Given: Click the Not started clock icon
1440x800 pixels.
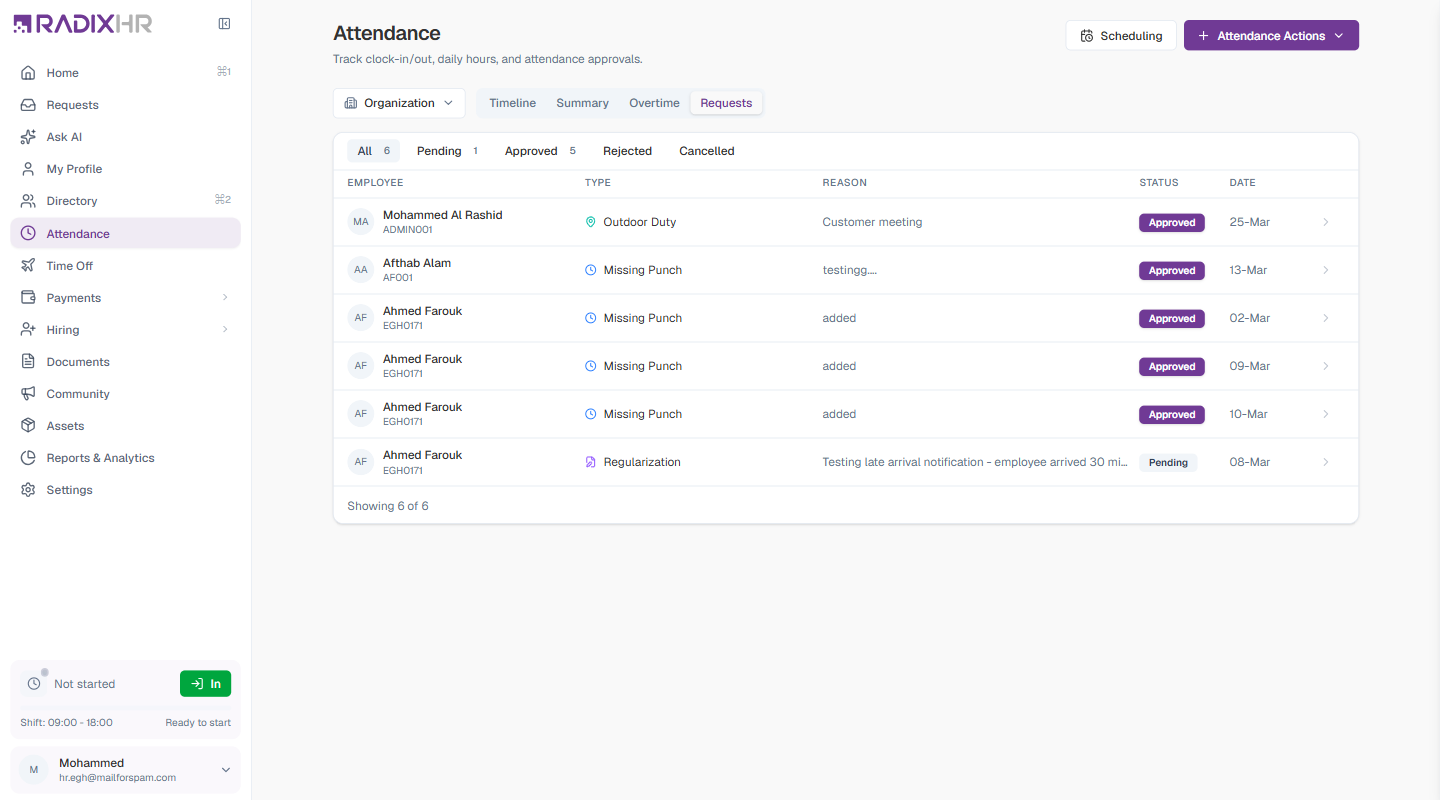Looking at the screenshot, I should 34,684.
